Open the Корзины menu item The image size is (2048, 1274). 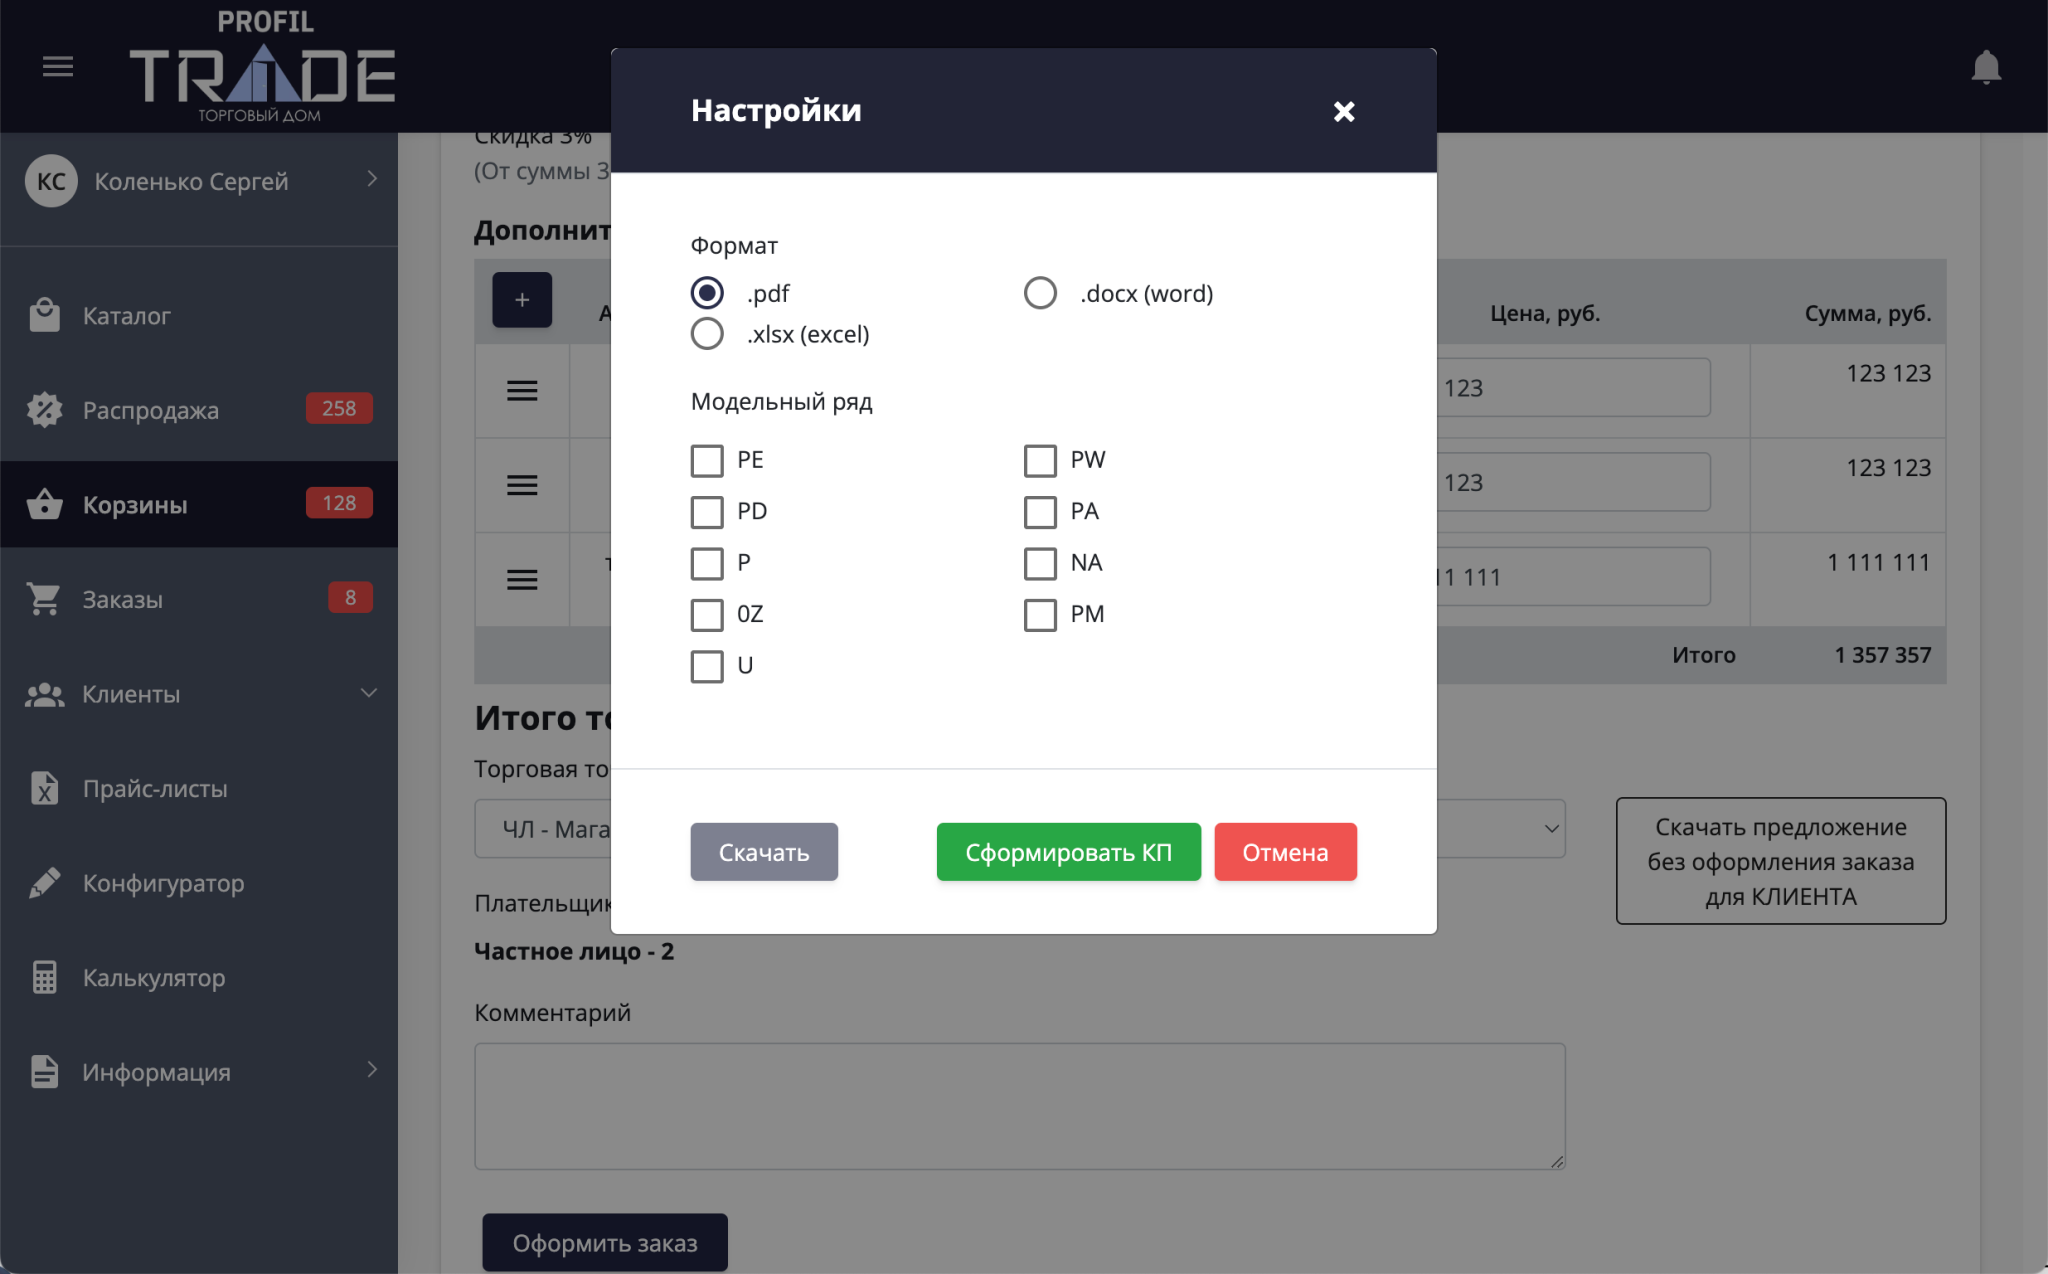135,505
